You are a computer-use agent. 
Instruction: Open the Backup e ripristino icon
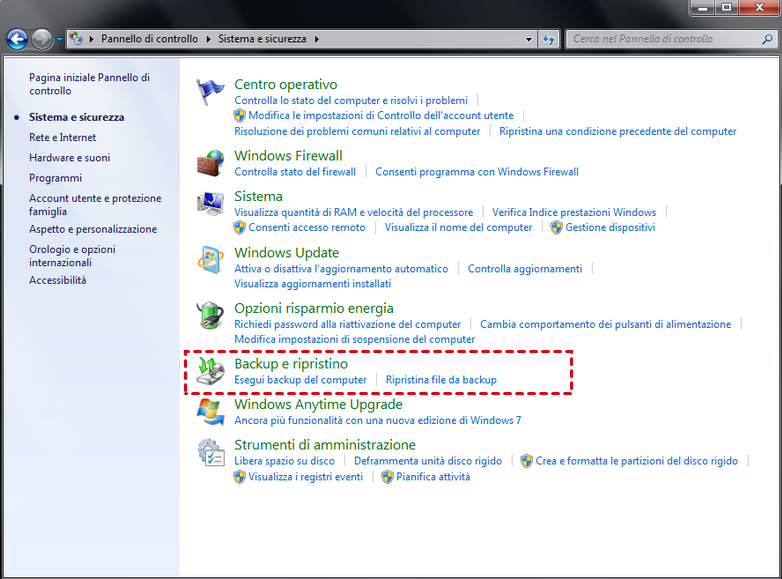click(210, 371)
